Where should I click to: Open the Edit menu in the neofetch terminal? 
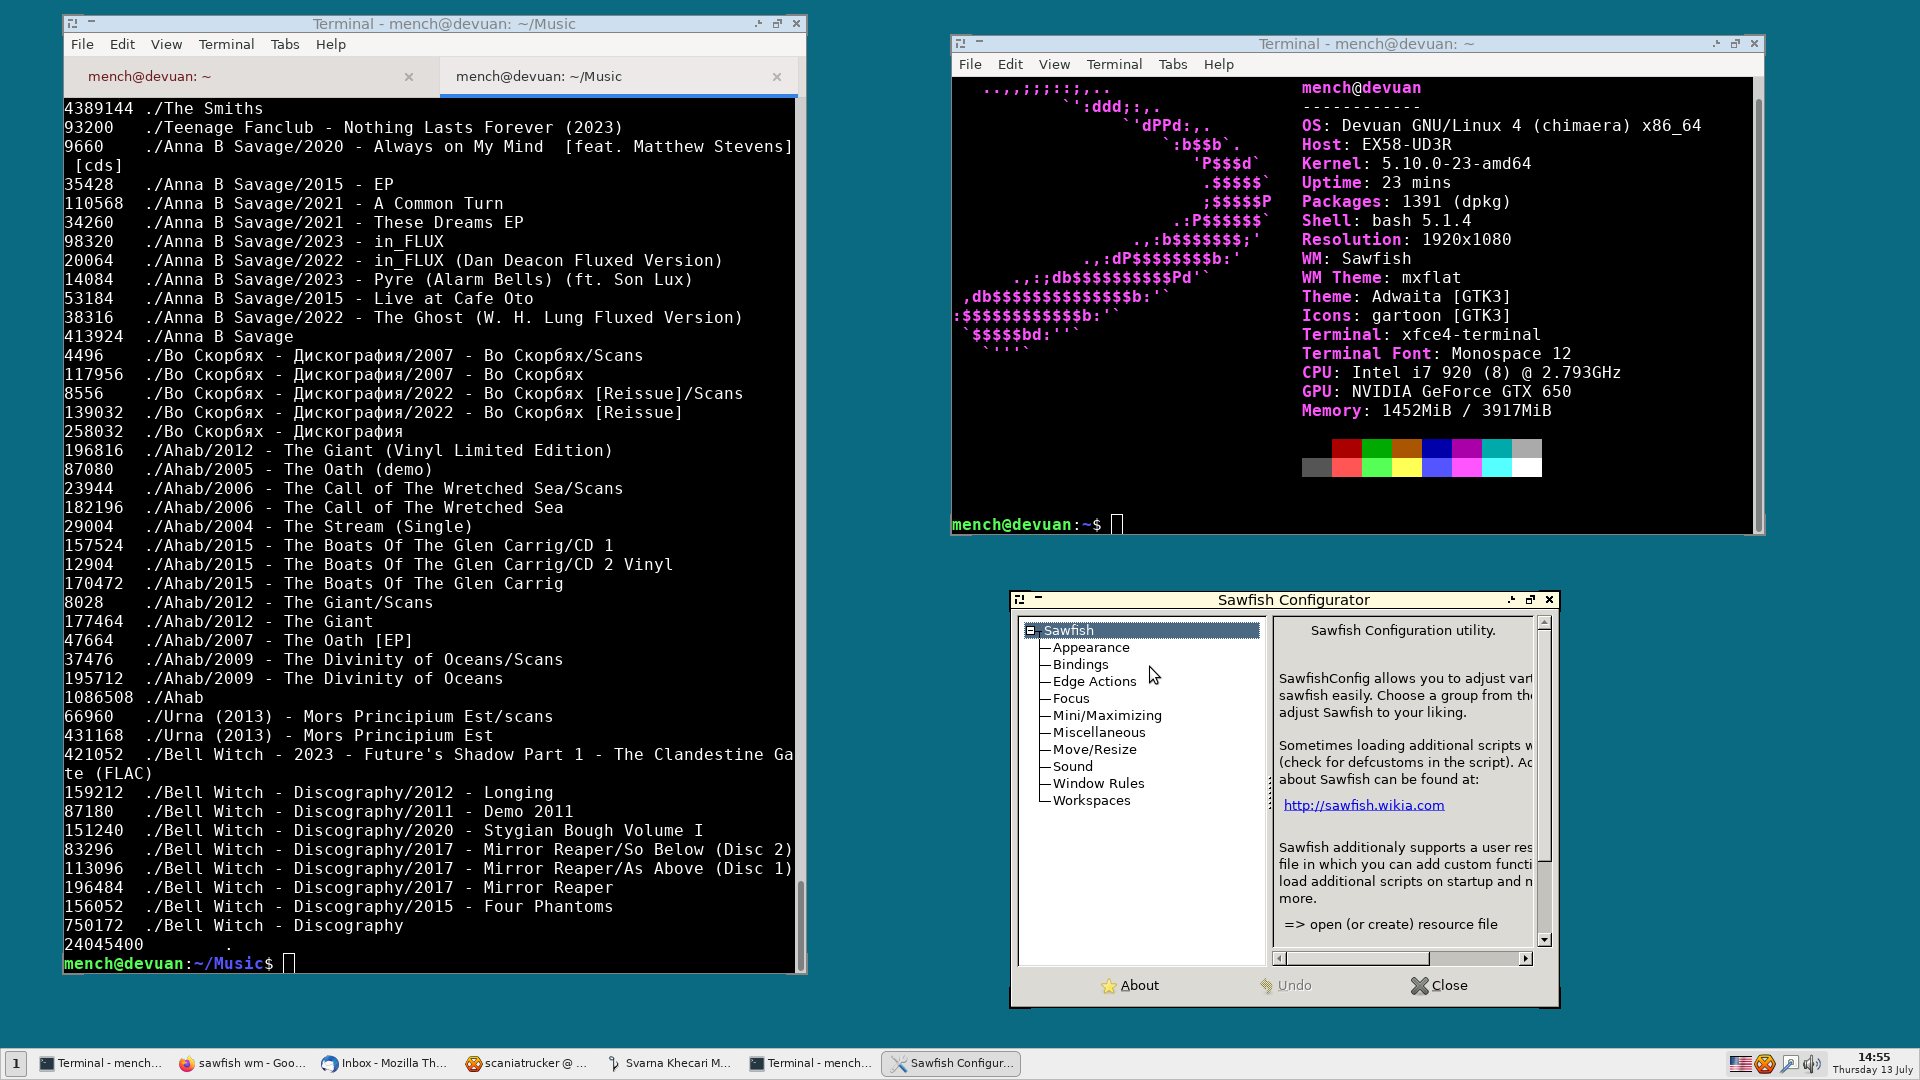click(x=1010, y=64)
